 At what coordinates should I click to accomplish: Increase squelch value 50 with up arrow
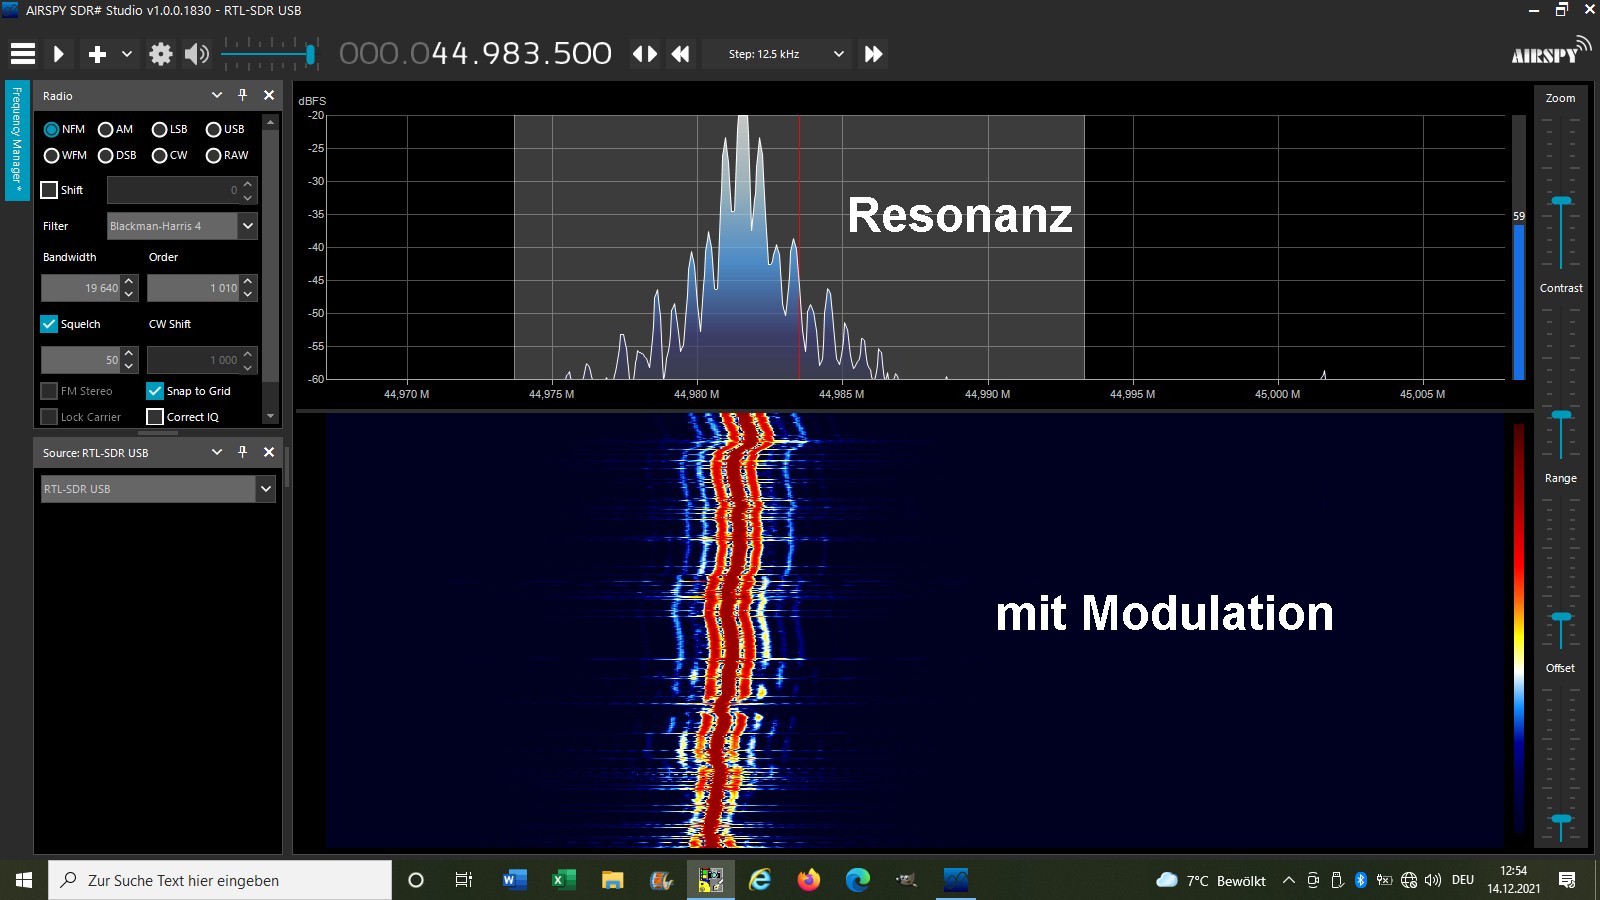(129, 353)
